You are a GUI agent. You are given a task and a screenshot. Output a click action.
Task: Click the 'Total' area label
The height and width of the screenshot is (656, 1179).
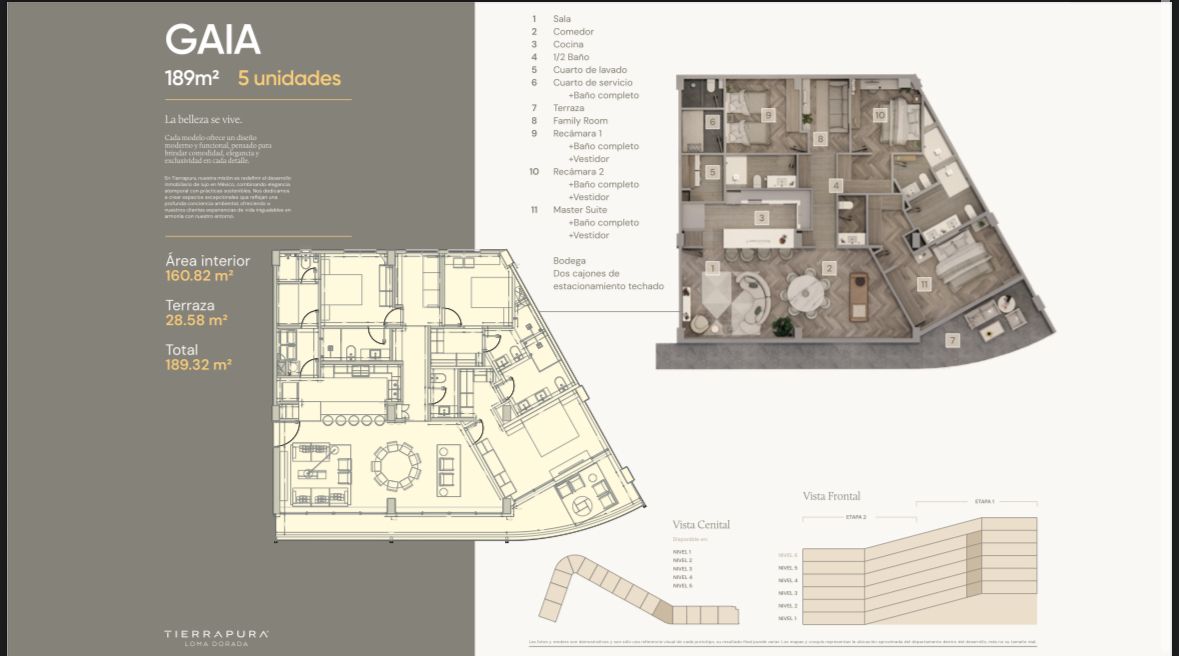click(x=182, y=350)
